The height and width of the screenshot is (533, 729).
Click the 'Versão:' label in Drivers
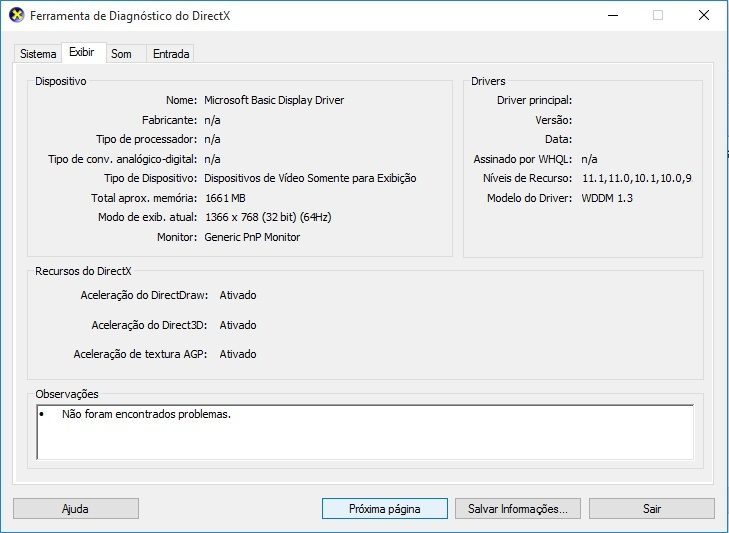pos(554,120)
